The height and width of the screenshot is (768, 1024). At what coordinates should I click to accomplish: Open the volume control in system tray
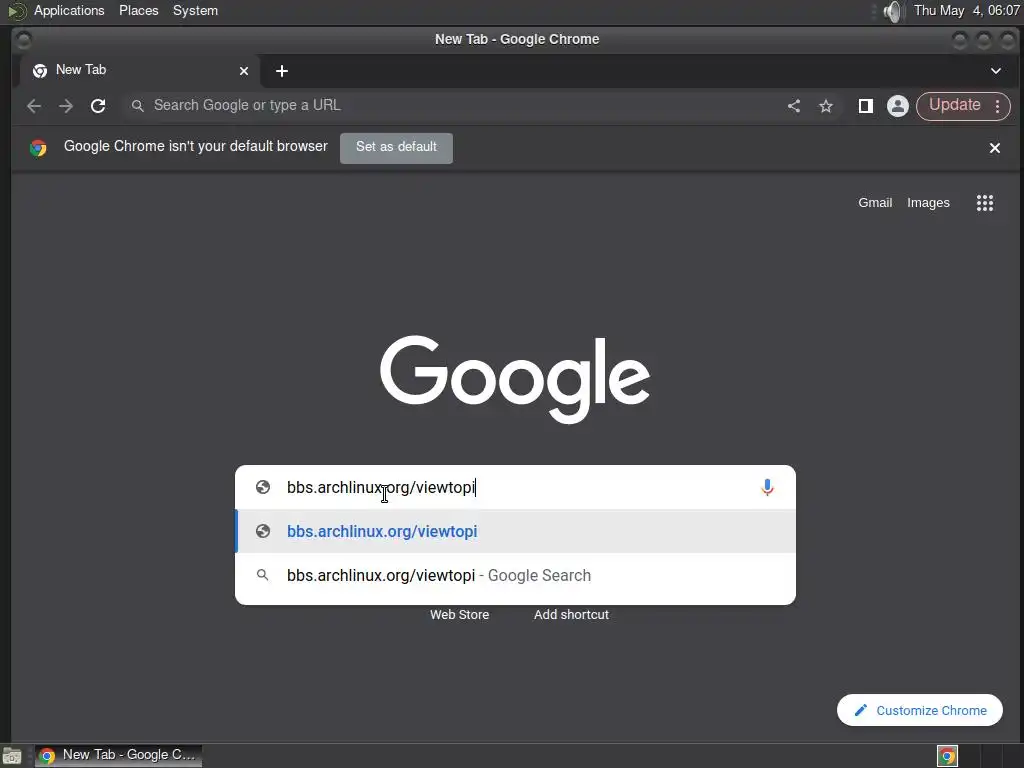pos(892,11)
